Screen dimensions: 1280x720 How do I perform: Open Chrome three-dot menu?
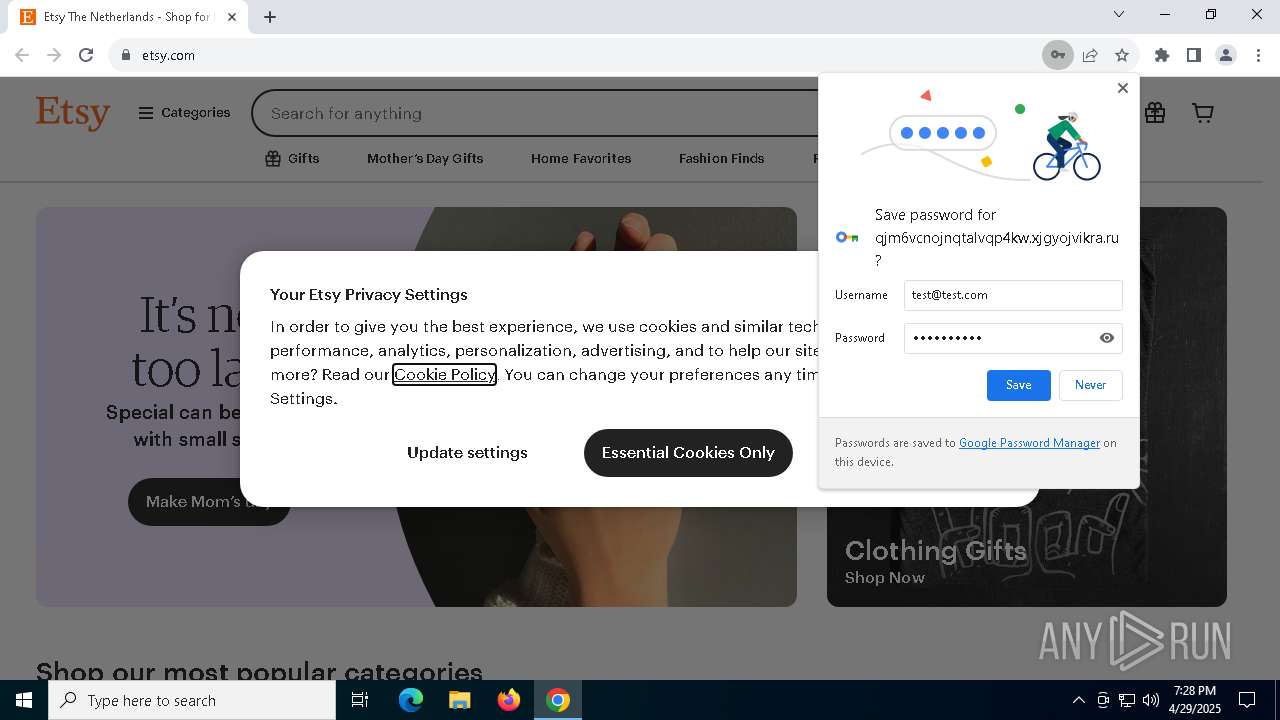click(1258, 55)
